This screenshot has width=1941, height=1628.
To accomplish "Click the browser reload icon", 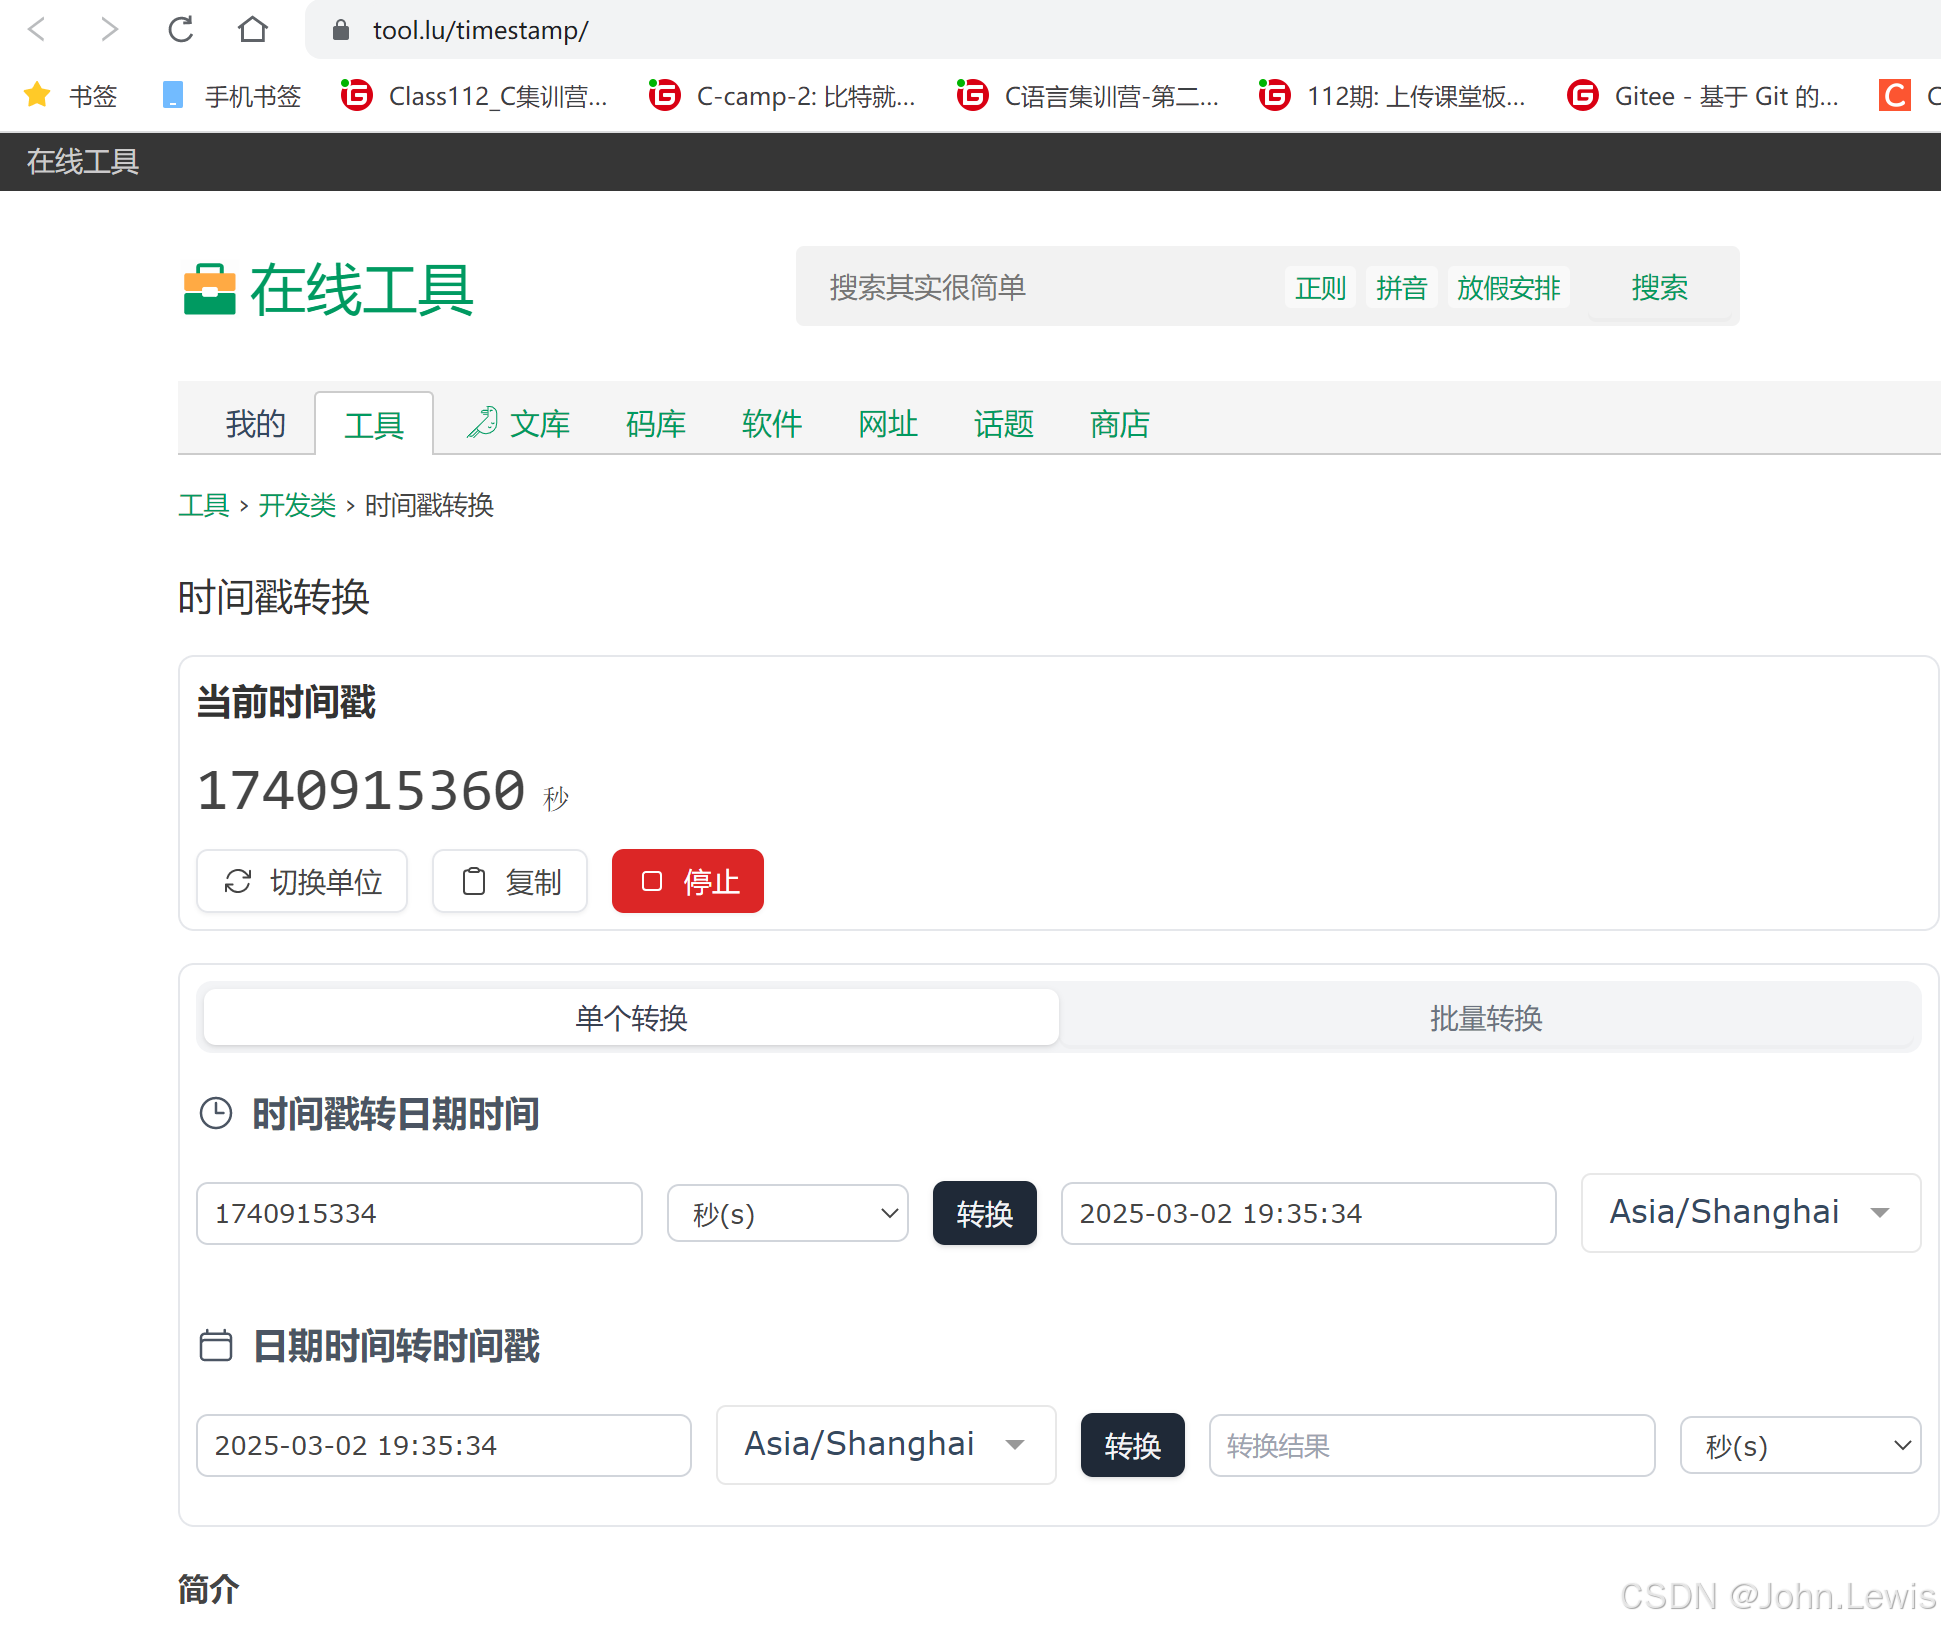I will click(x=181, y=30).
